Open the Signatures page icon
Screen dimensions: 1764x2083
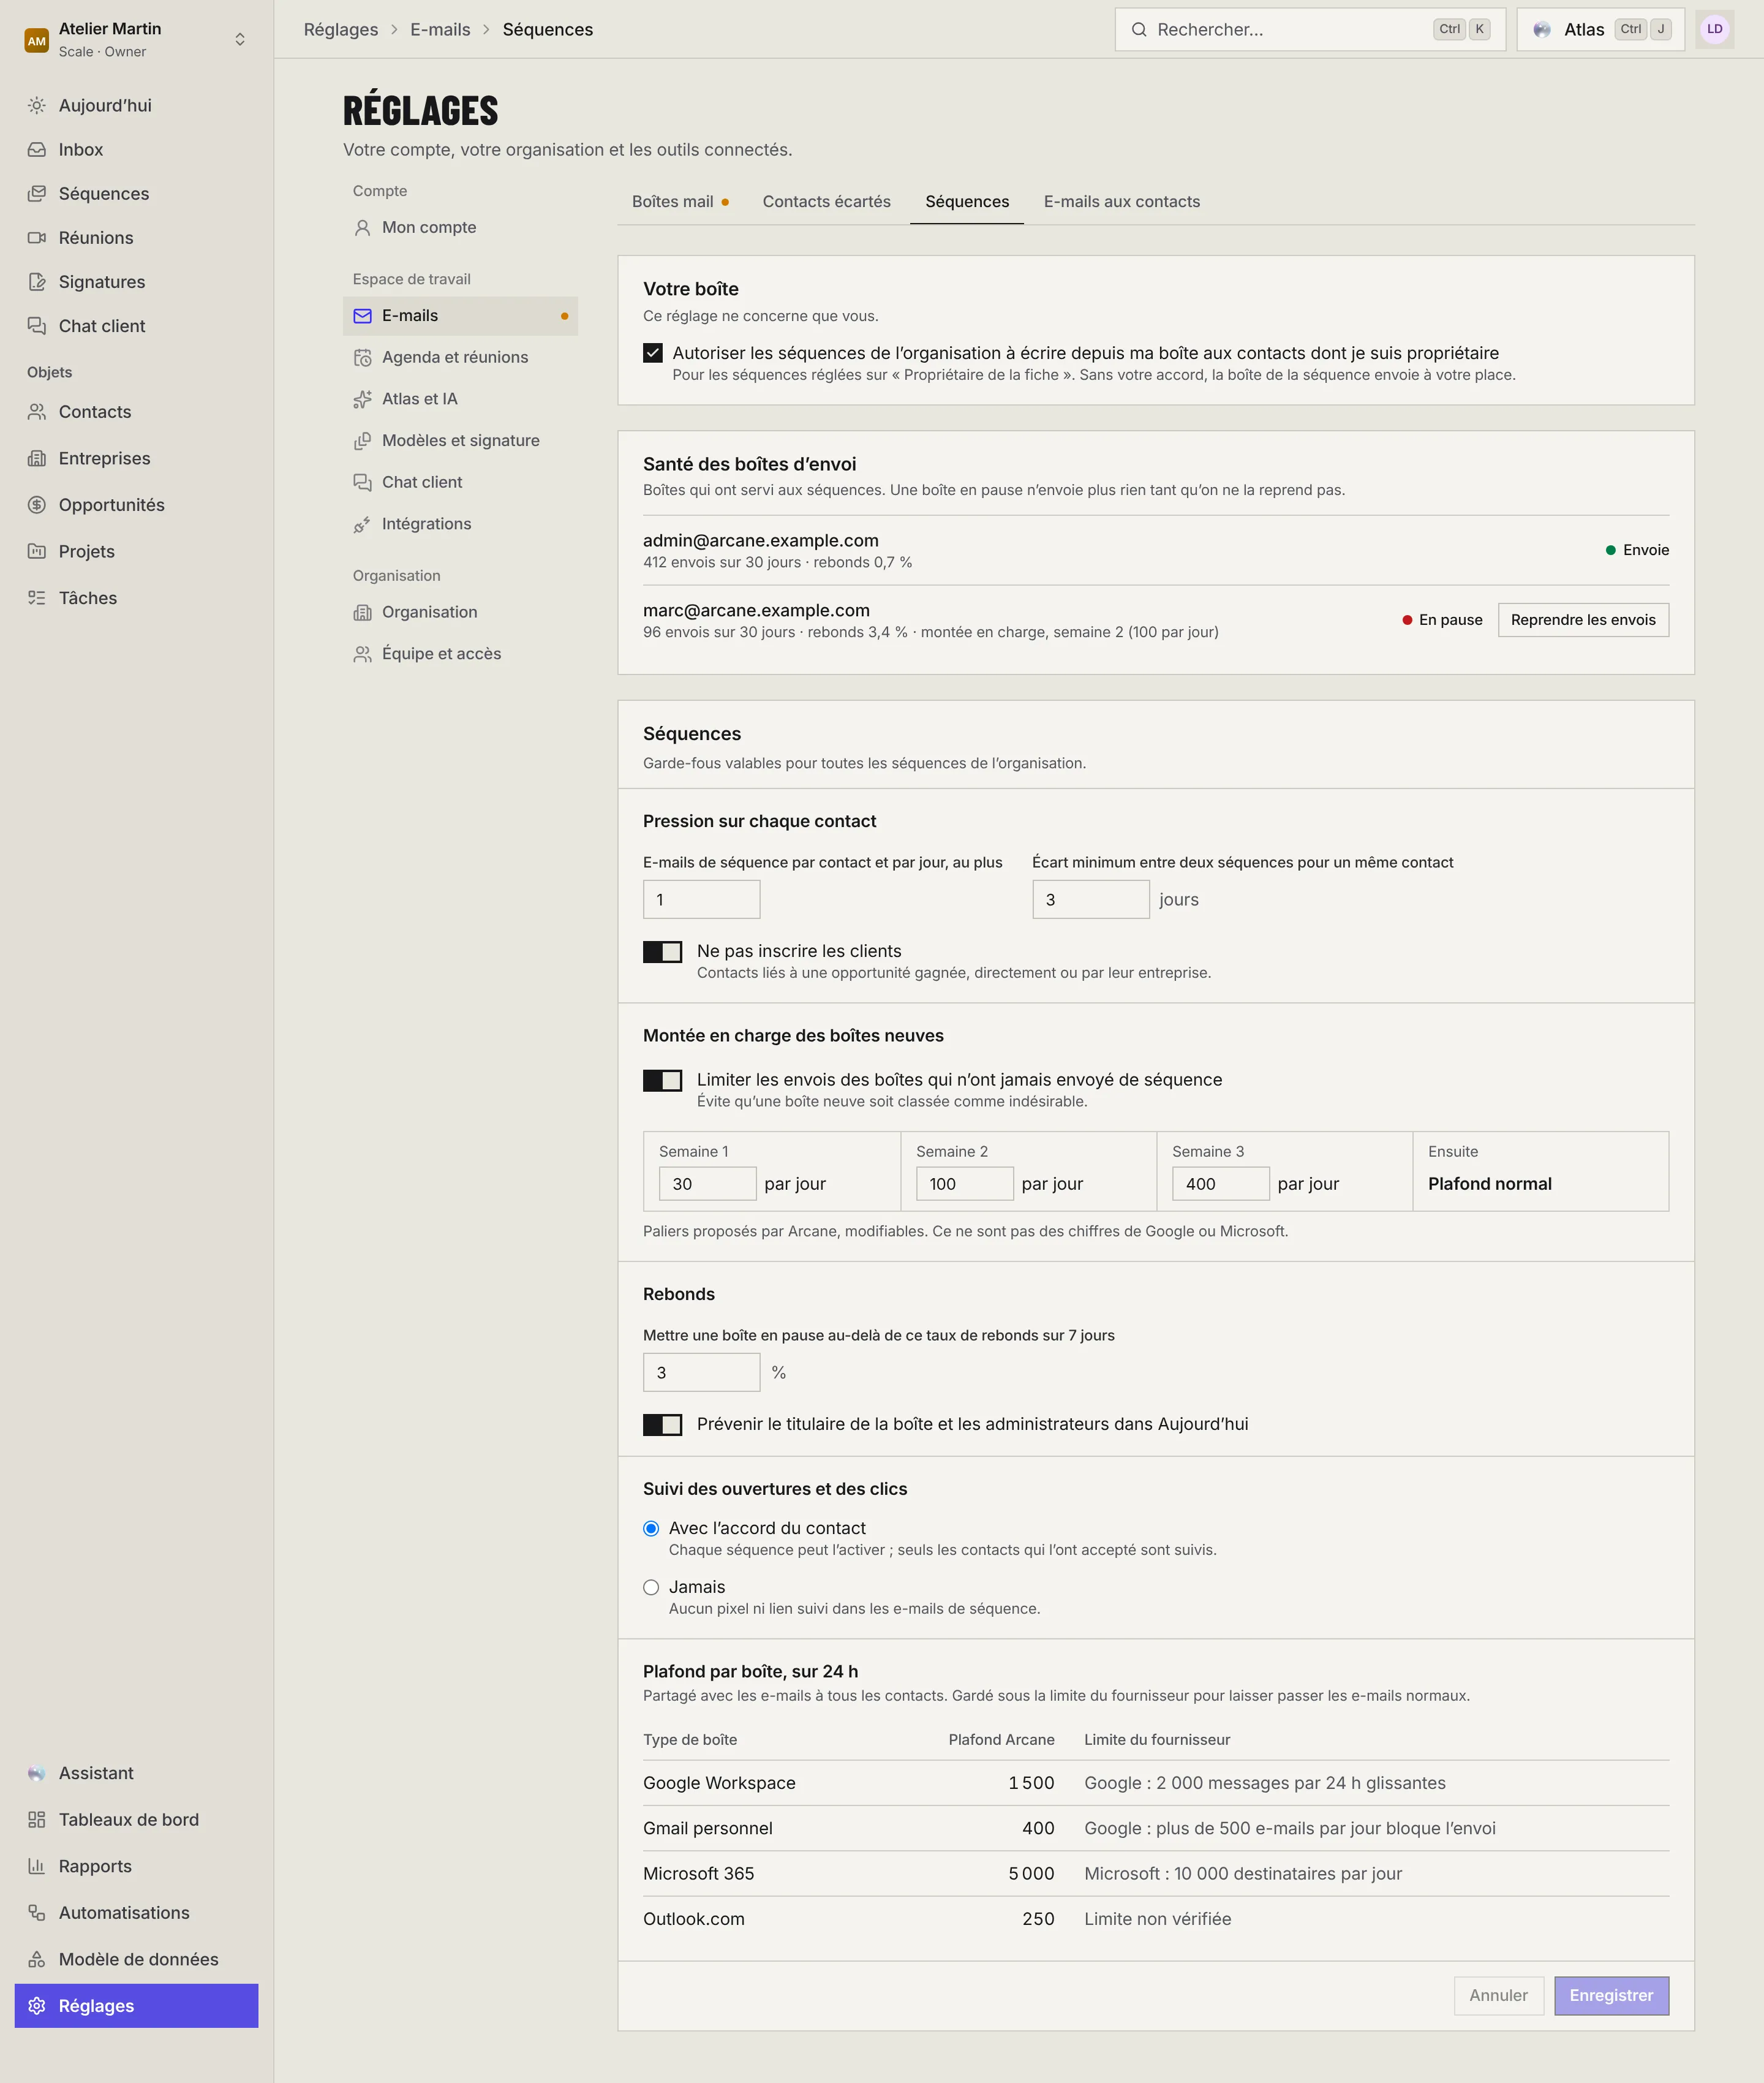coord(37,282)
